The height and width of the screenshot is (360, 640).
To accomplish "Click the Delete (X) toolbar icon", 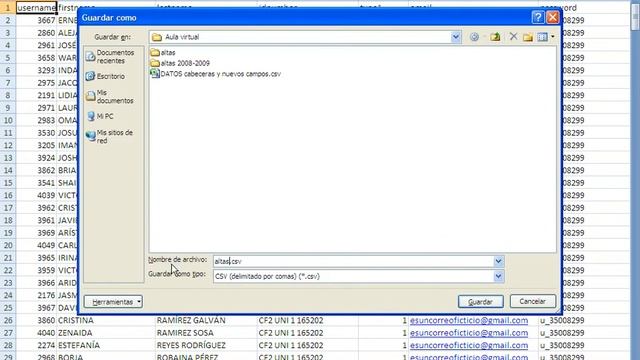I will coord(513,37).
